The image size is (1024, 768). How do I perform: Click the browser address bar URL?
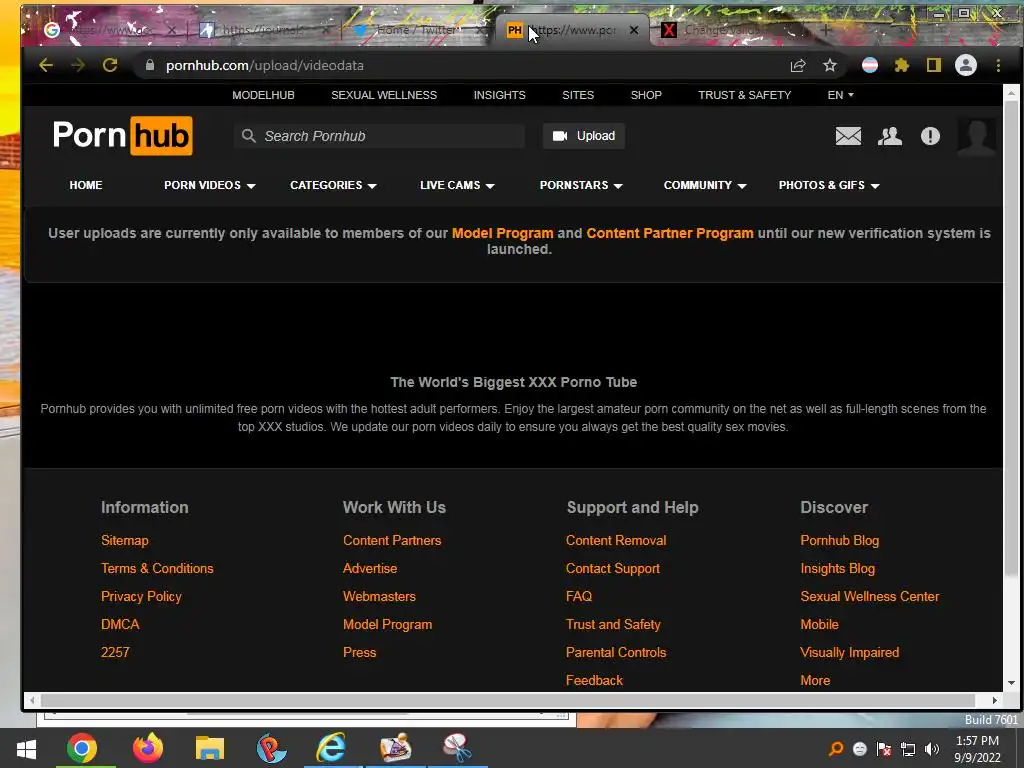pyautogui.click(x=264, y=65)
